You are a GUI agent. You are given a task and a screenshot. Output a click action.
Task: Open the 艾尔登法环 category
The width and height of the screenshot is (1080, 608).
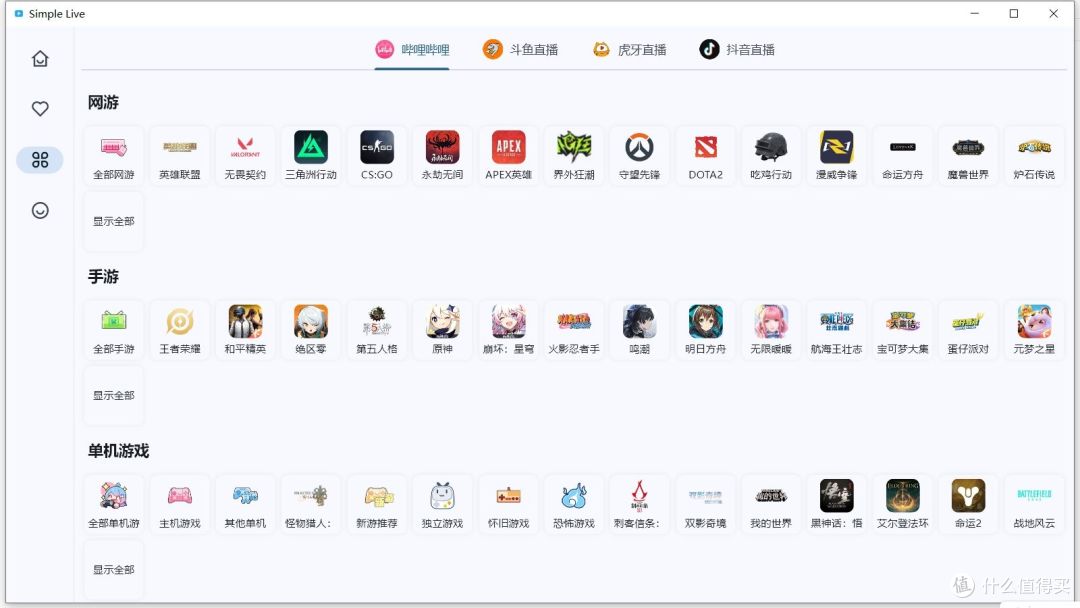point(902,504)
